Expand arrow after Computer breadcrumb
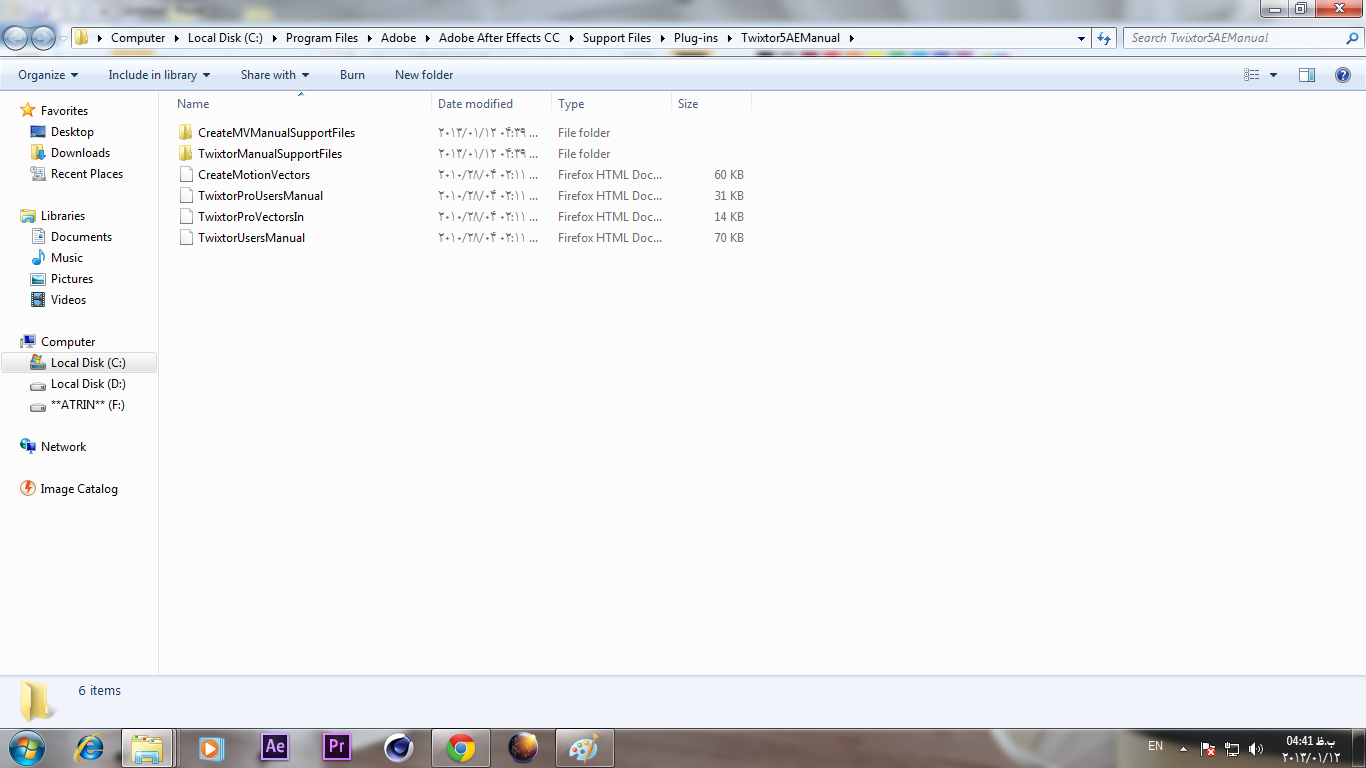Screen dimensions: 1366x768 point(177,38)
